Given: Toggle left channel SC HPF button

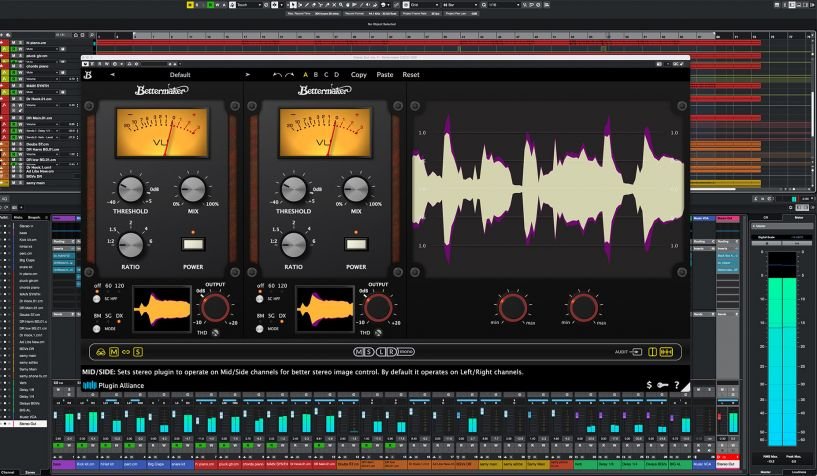Looking at the screenshot, I should click(x=97, y=299).
